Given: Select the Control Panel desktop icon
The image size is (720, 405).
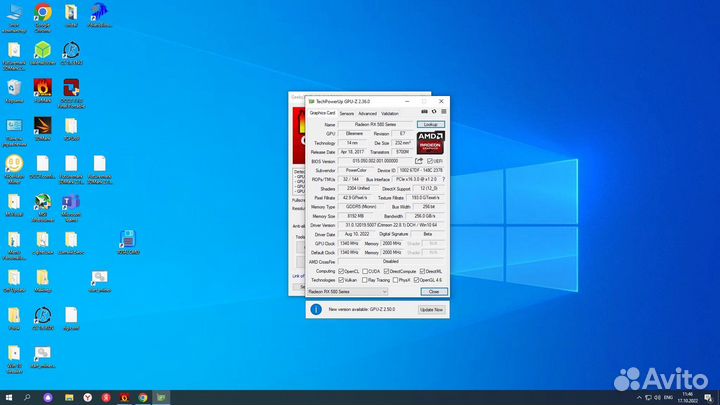Looking at the screenshot, I should [14, 132].
